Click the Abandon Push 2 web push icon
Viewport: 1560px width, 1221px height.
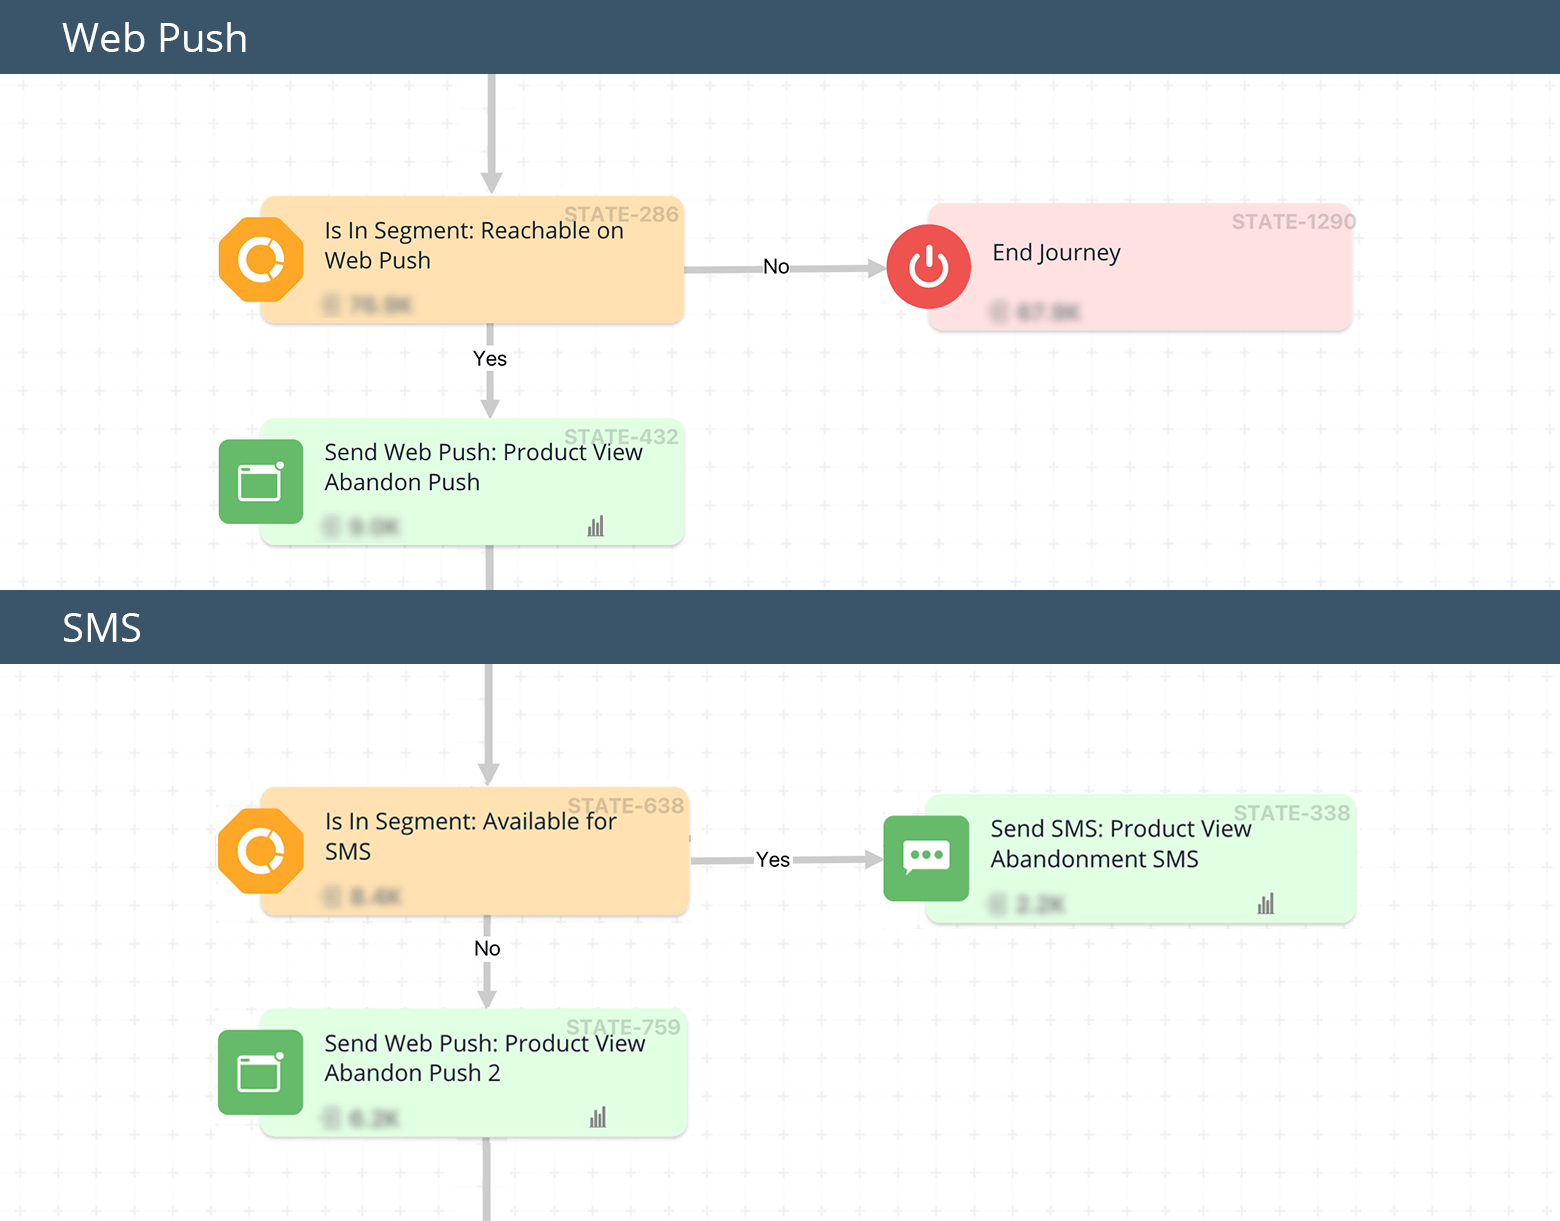tap(260, 1072)
